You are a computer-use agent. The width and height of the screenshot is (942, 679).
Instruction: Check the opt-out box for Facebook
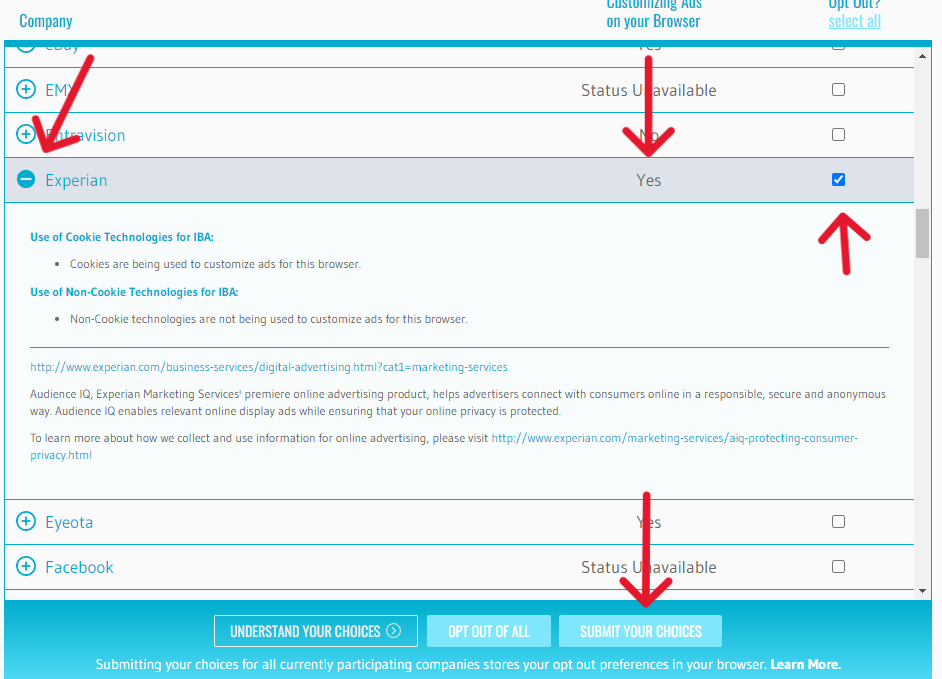coord(838,567)
